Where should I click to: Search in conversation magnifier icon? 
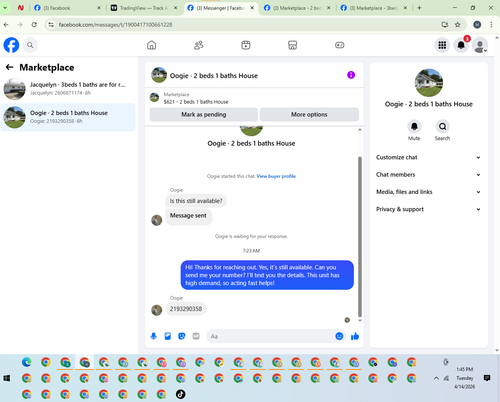coord(442,127)
